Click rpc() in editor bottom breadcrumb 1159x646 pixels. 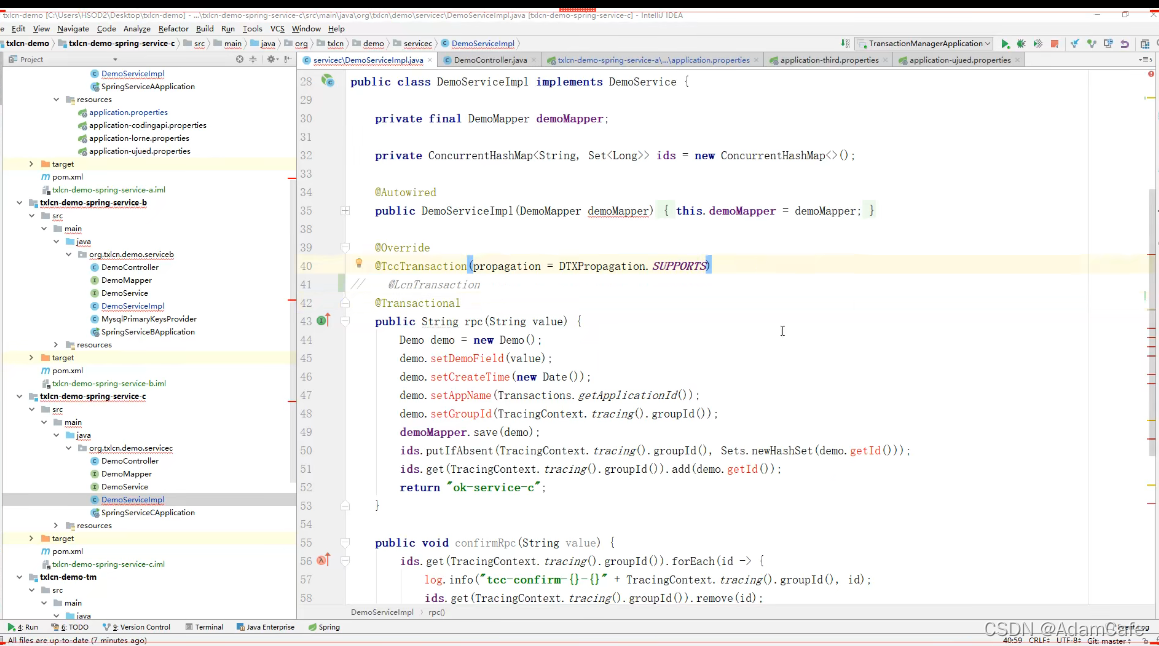436,613
